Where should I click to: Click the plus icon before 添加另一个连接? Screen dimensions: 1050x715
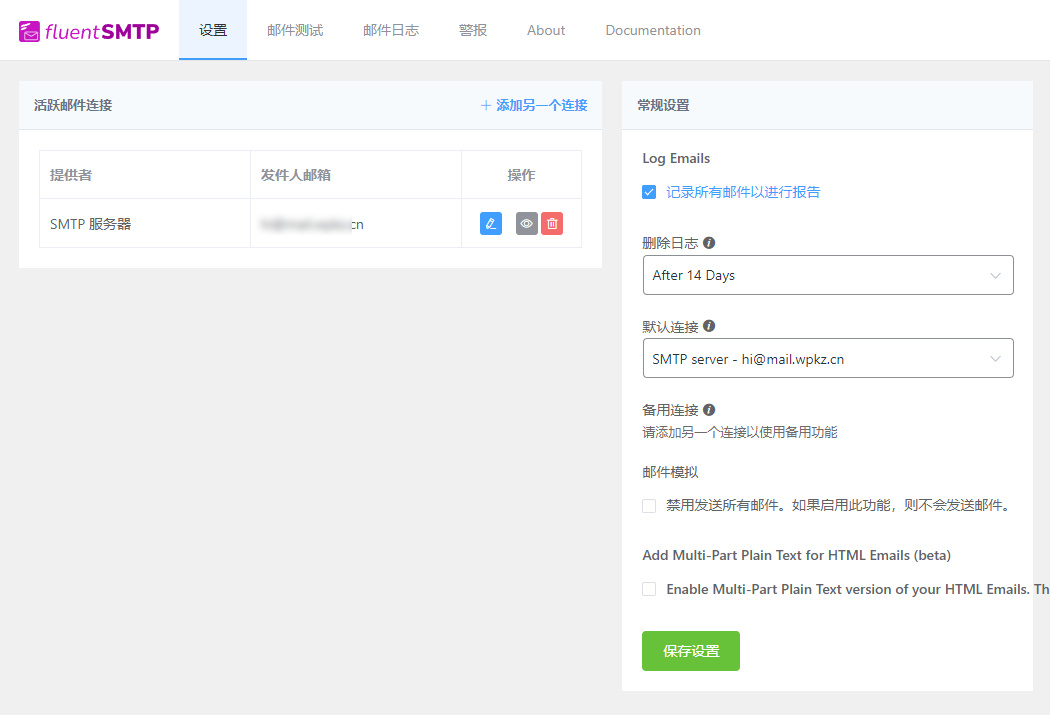click(x=486, y=104)
